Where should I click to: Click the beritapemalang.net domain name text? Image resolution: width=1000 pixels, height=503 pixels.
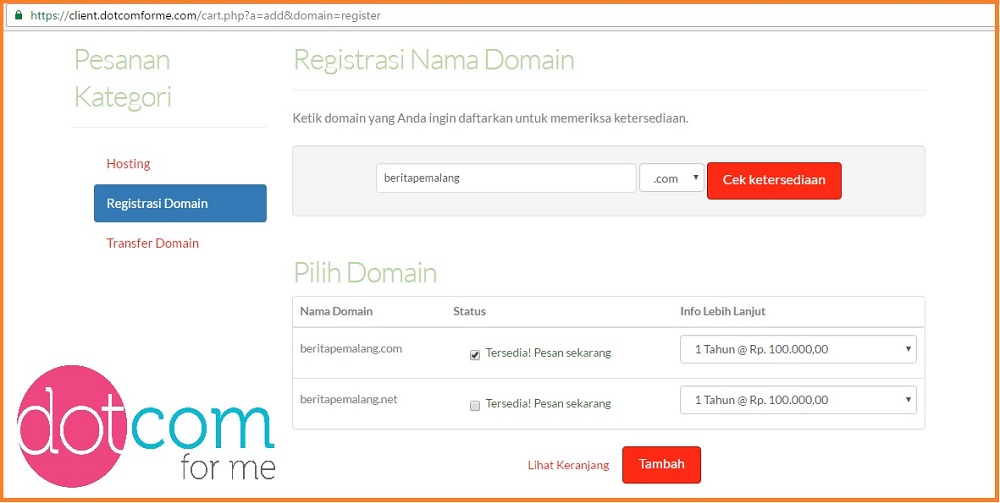click(348, 399)
